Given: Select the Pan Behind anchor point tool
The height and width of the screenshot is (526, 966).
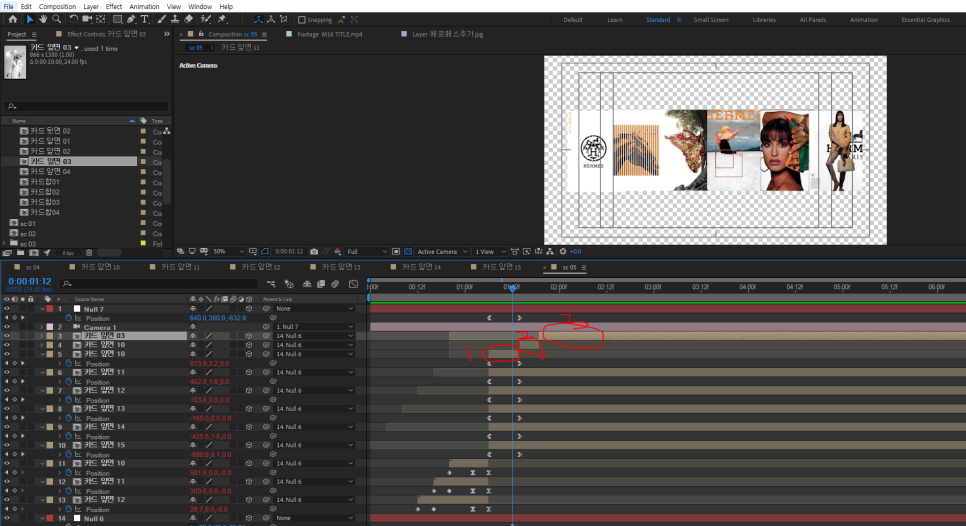Looking at the screenshot, I should point(100,20).
